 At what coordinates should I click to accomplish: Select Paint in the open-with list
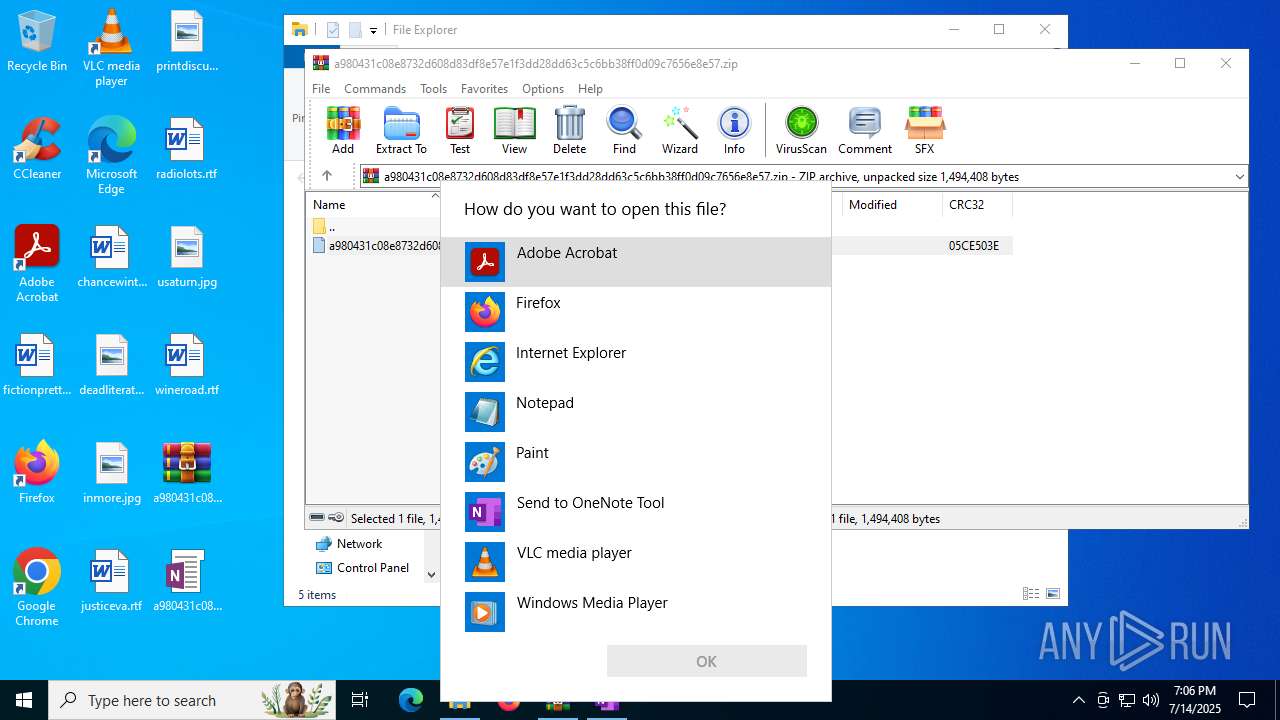coord(636,462)
